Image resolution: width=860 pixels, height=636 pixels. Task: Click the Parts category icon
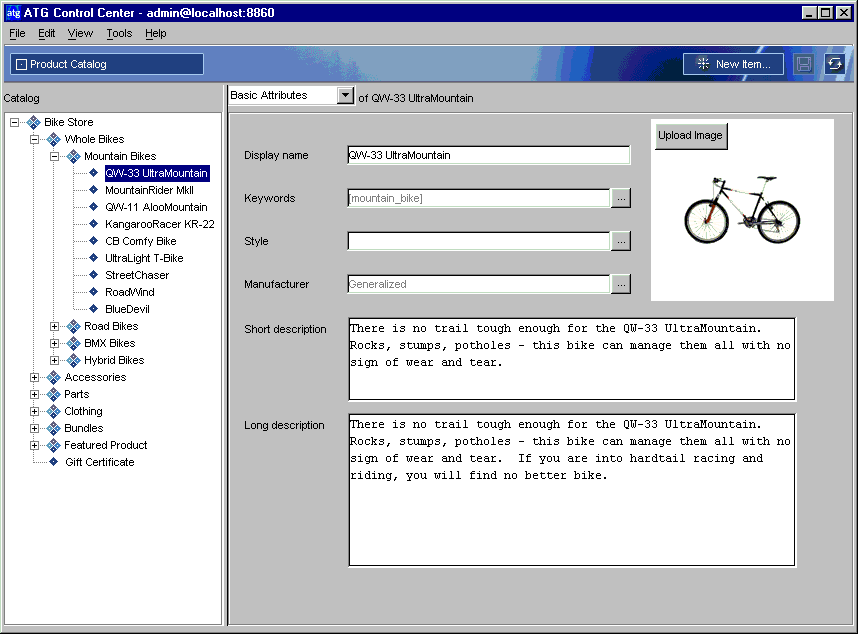pos(54,394)
